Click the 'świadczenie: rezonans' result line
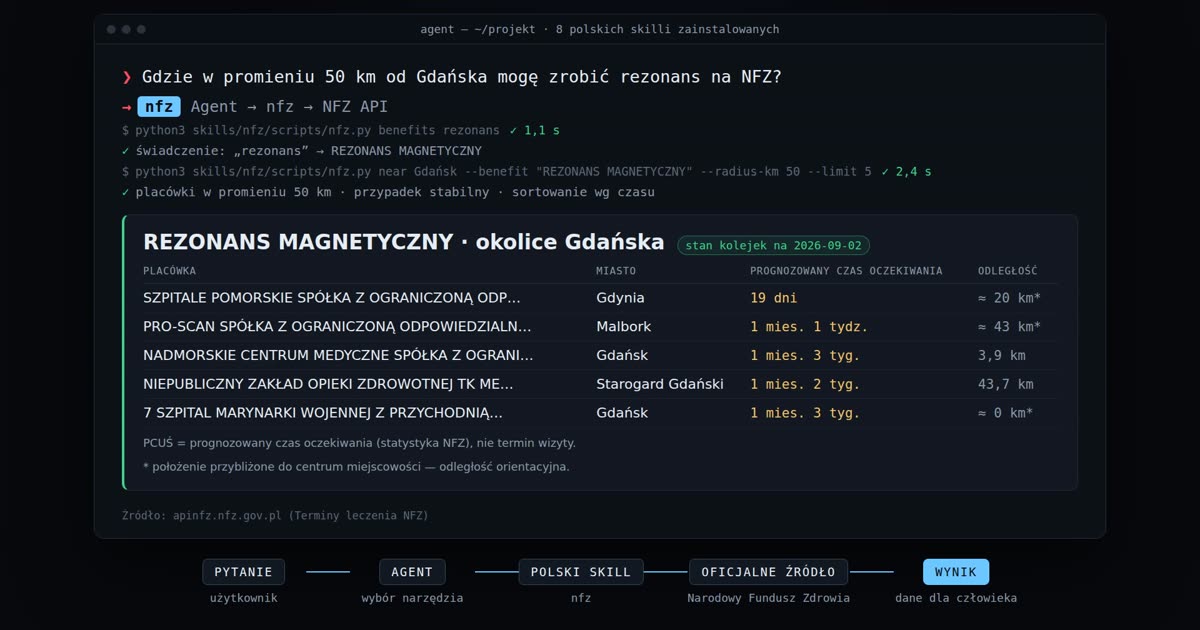The image size is (1200, 630). pos(302,151)
